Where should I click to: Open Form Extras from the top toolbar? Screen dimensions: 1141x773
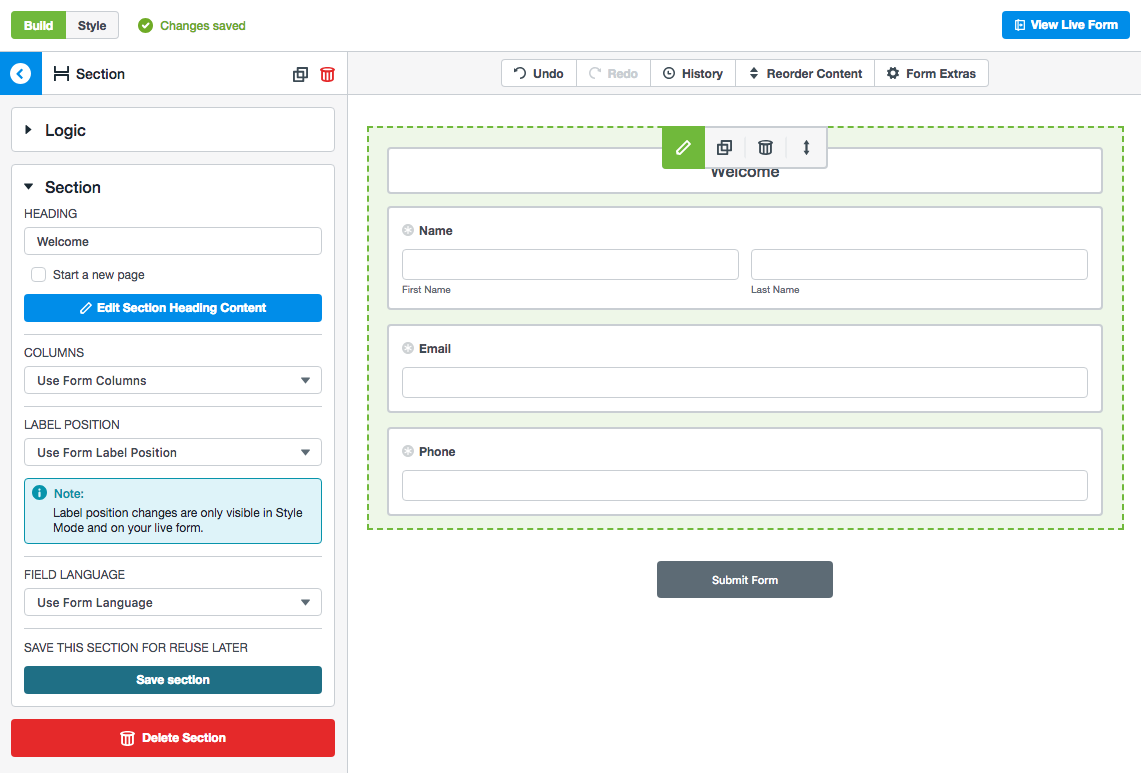[x=931, y=72]
